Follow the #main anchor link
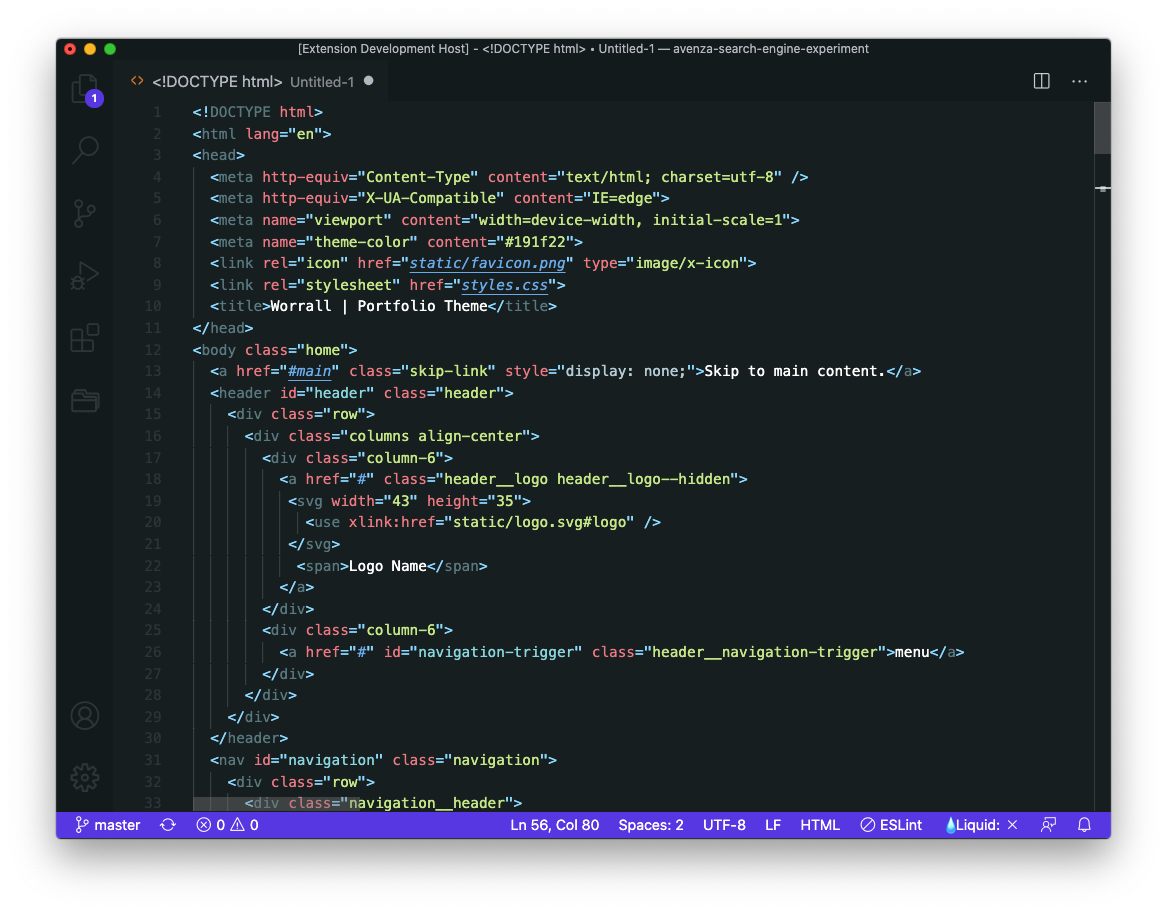This screenshot has width=1167, height=913. (309, 371)
